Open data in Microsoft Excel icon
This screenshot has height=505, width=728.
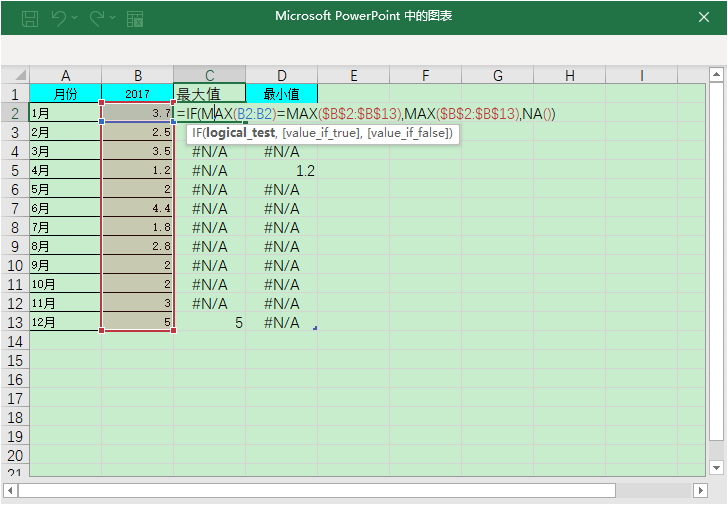click(x=135, y=18)
